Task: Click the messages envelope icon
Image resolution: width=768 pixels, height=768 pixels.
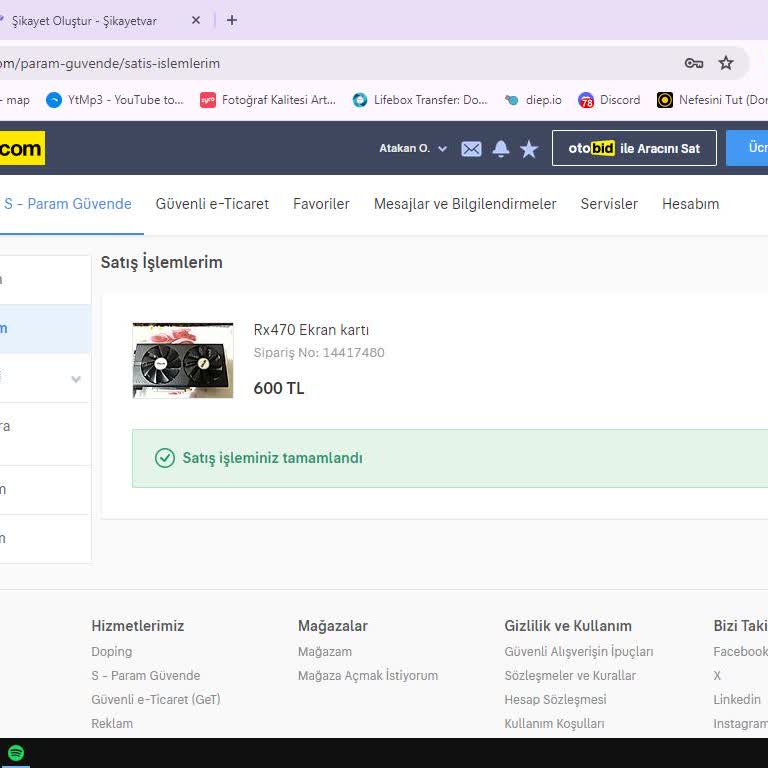Action: (471, 149)
